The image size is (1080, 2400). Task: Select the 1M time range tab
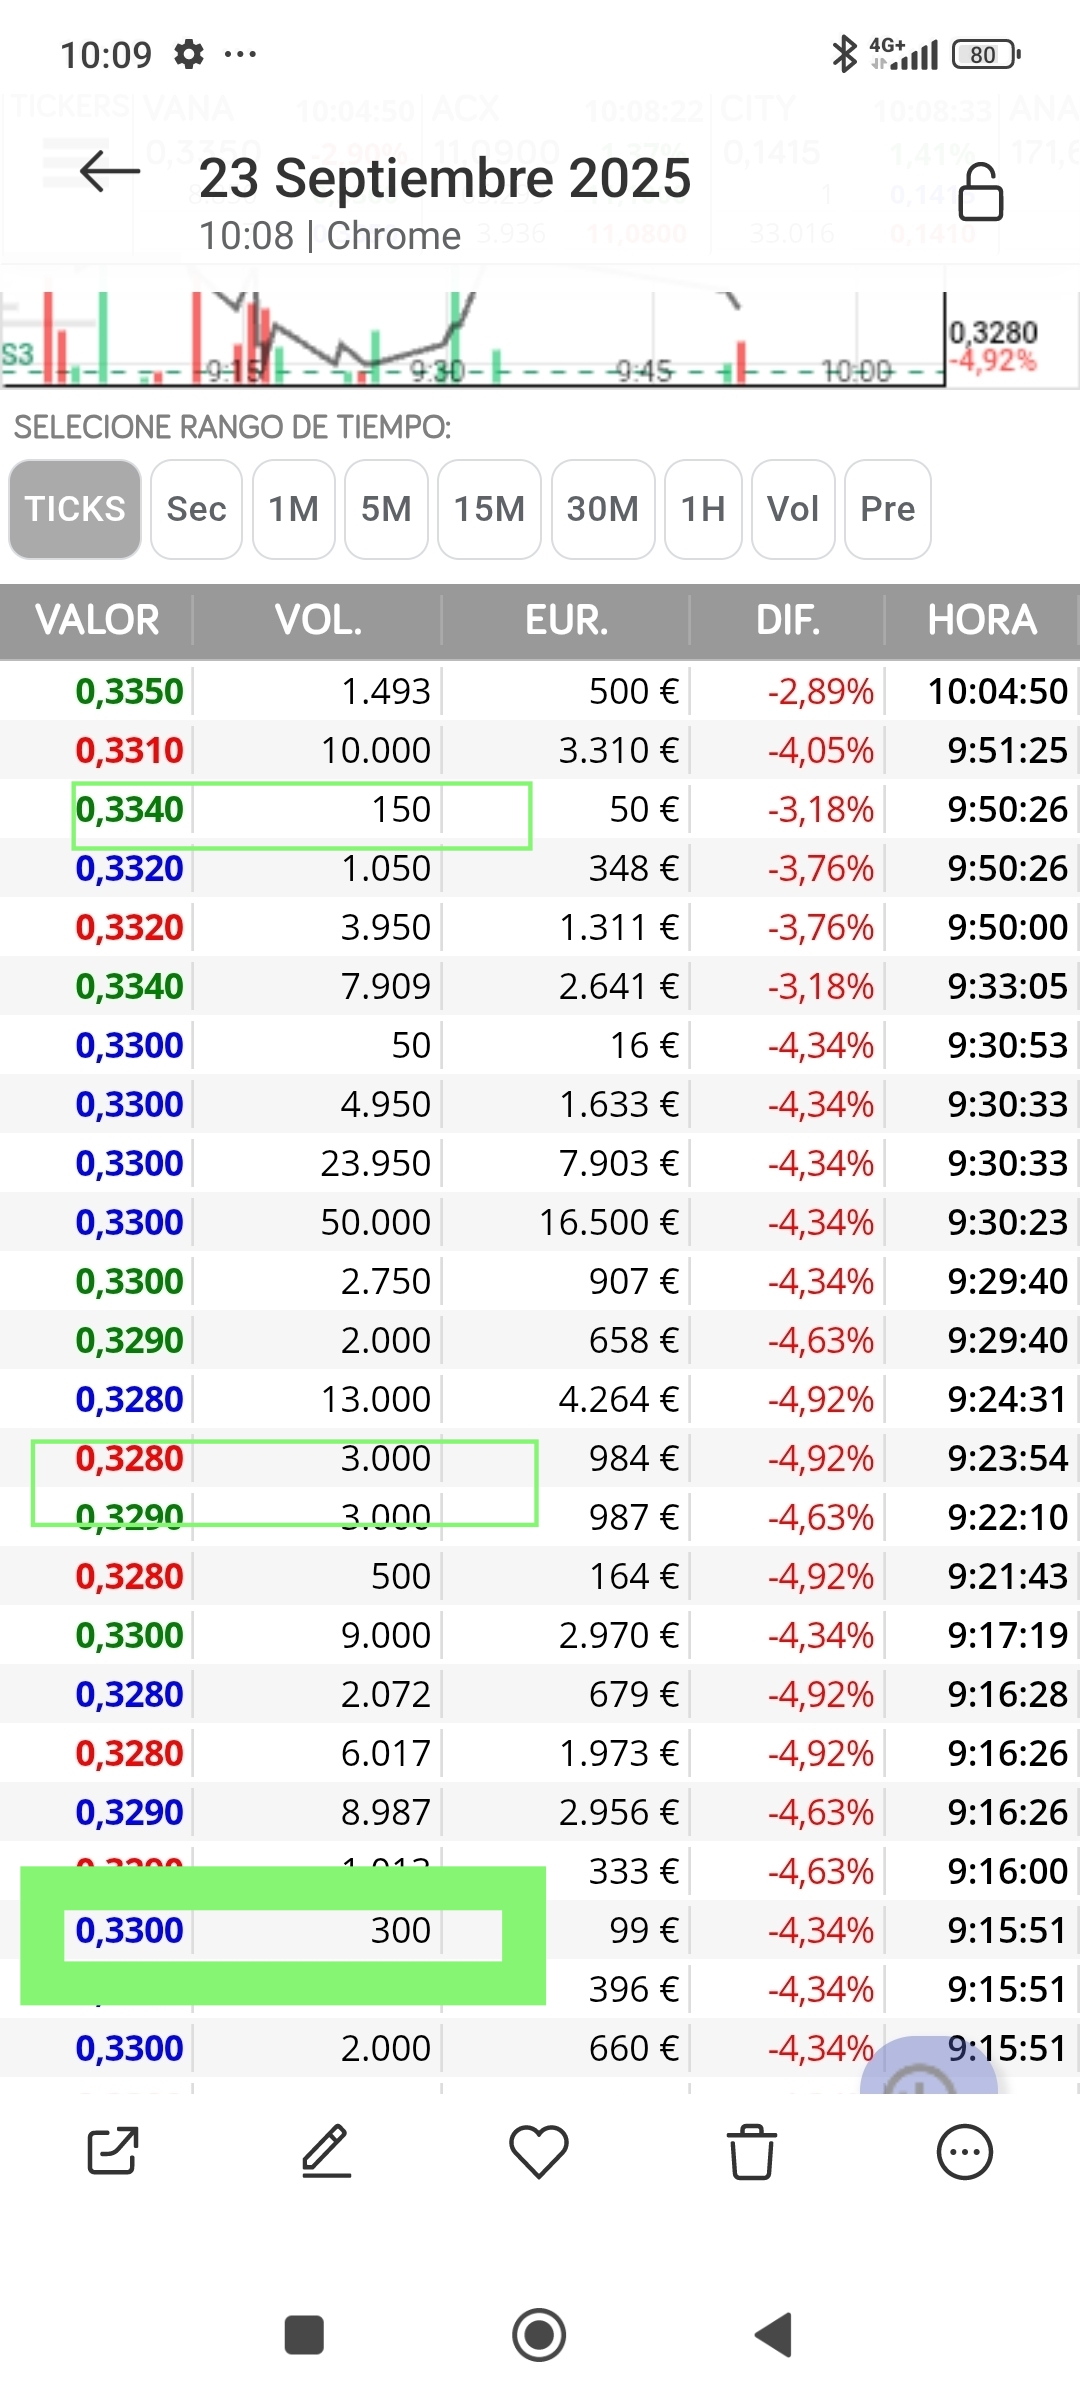pyautogui.click(x=294, y=509)
